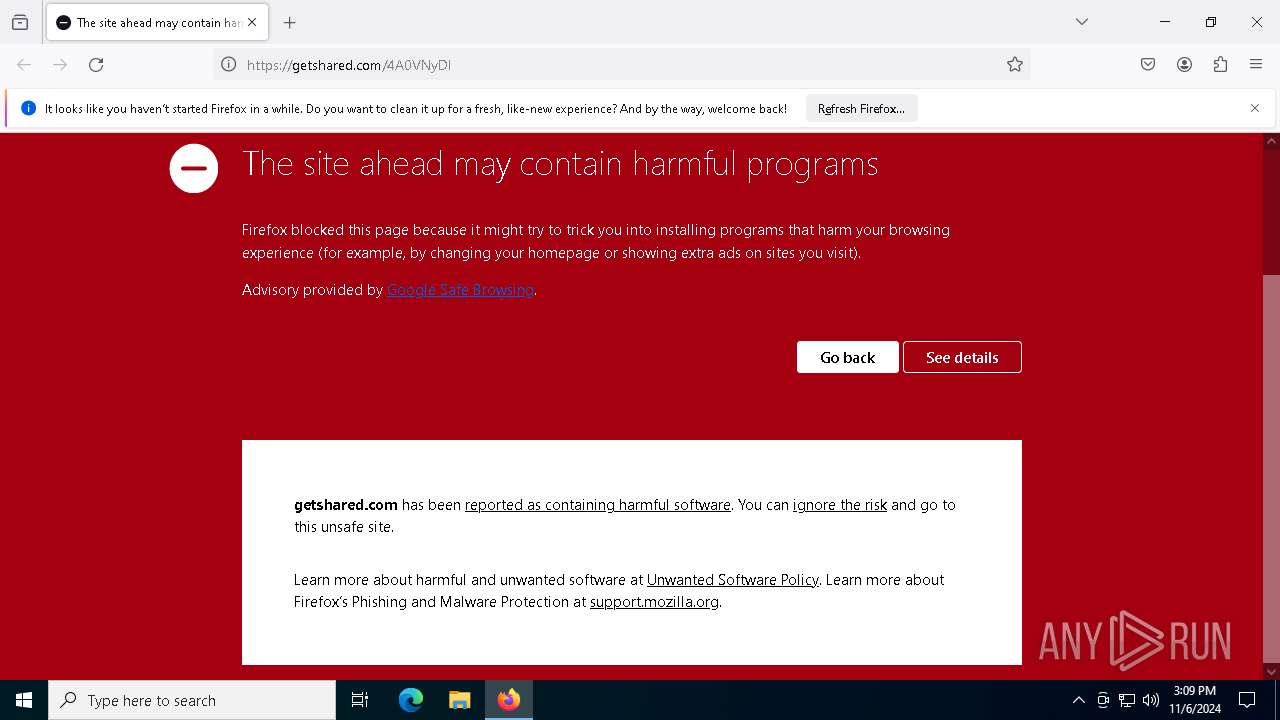Click the Go back button
The image size is (1280, 720).
[x=847, y=357]
